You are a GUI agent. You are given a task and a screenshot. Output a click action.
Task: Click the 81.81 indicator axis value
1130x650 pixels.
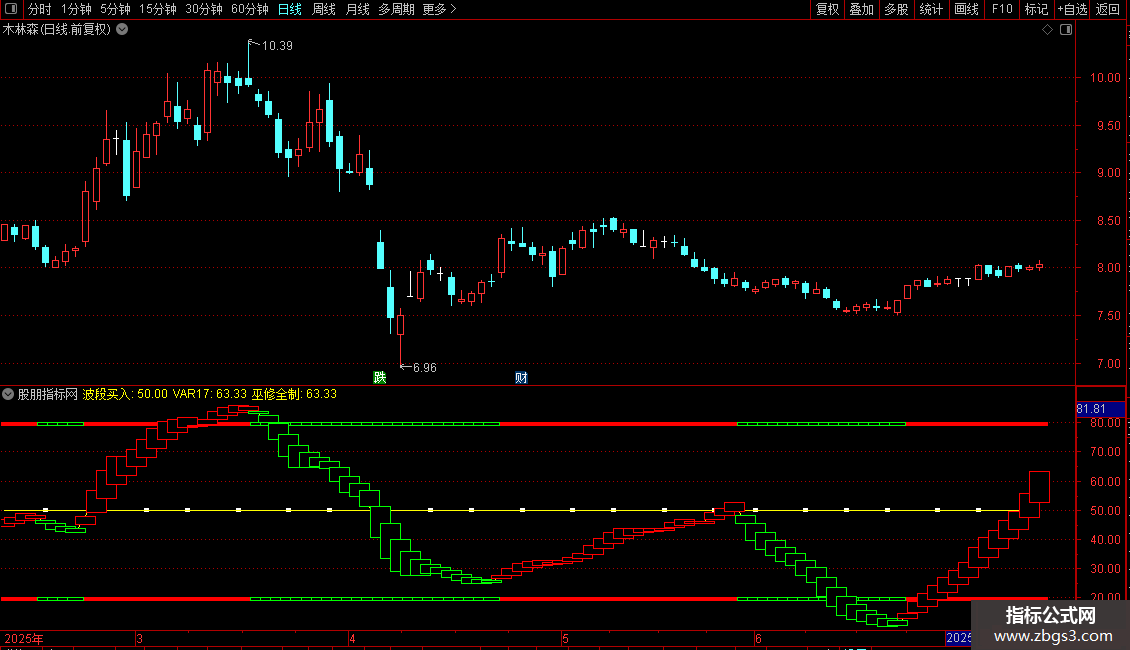(x=1090, y=409)
